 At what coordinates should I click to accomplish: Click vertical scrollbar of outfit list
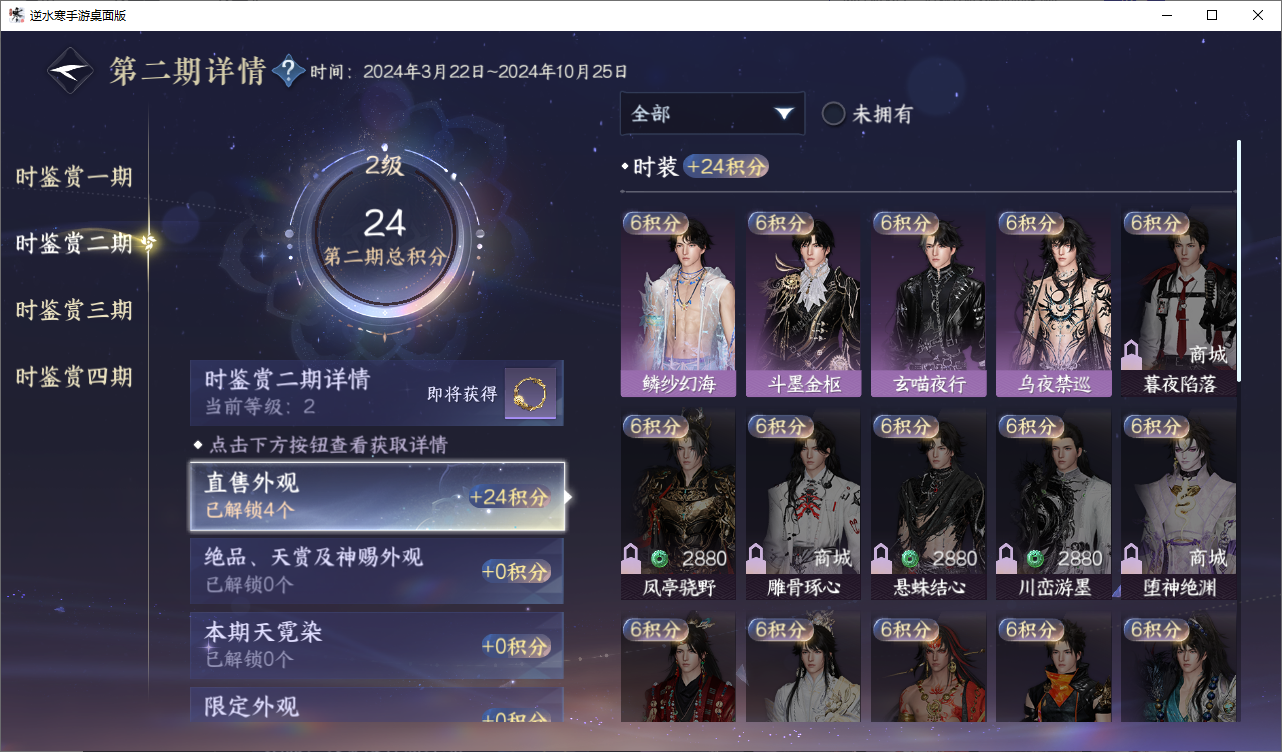coord(1239,260)
